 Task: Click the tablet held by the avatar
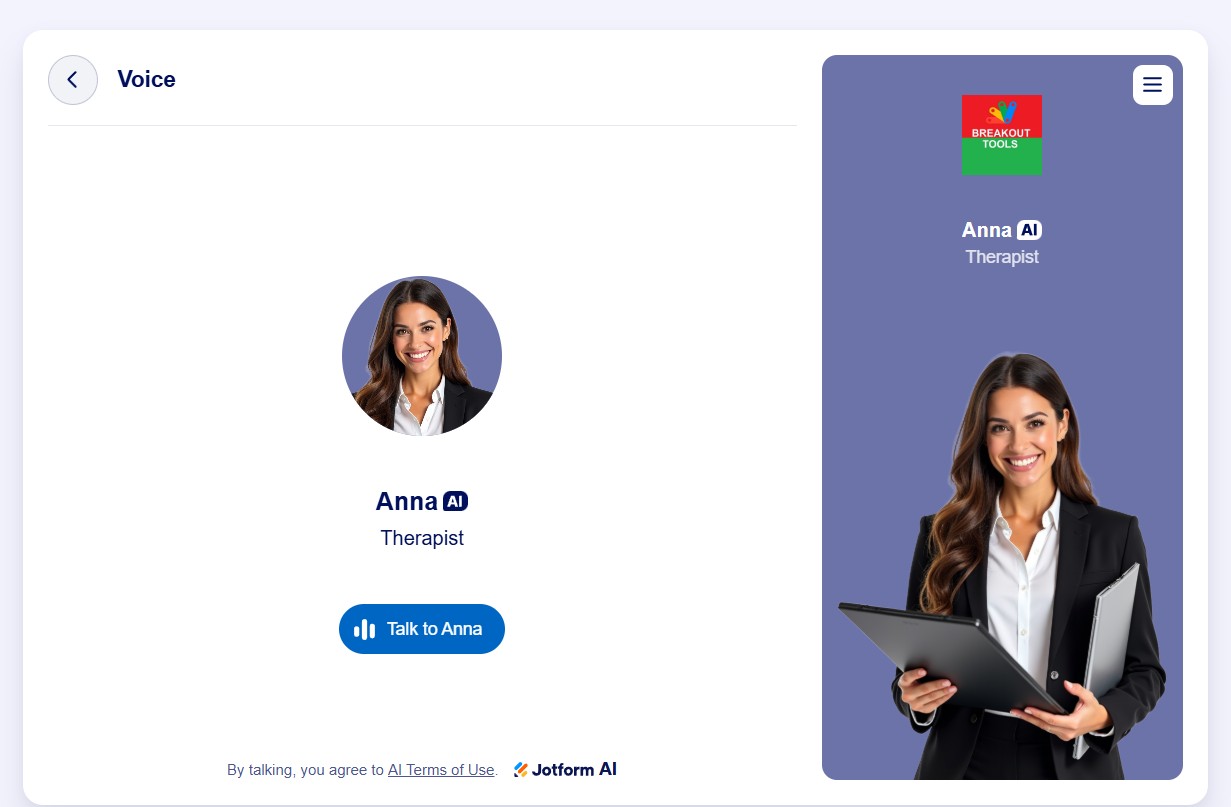[950, 655]
